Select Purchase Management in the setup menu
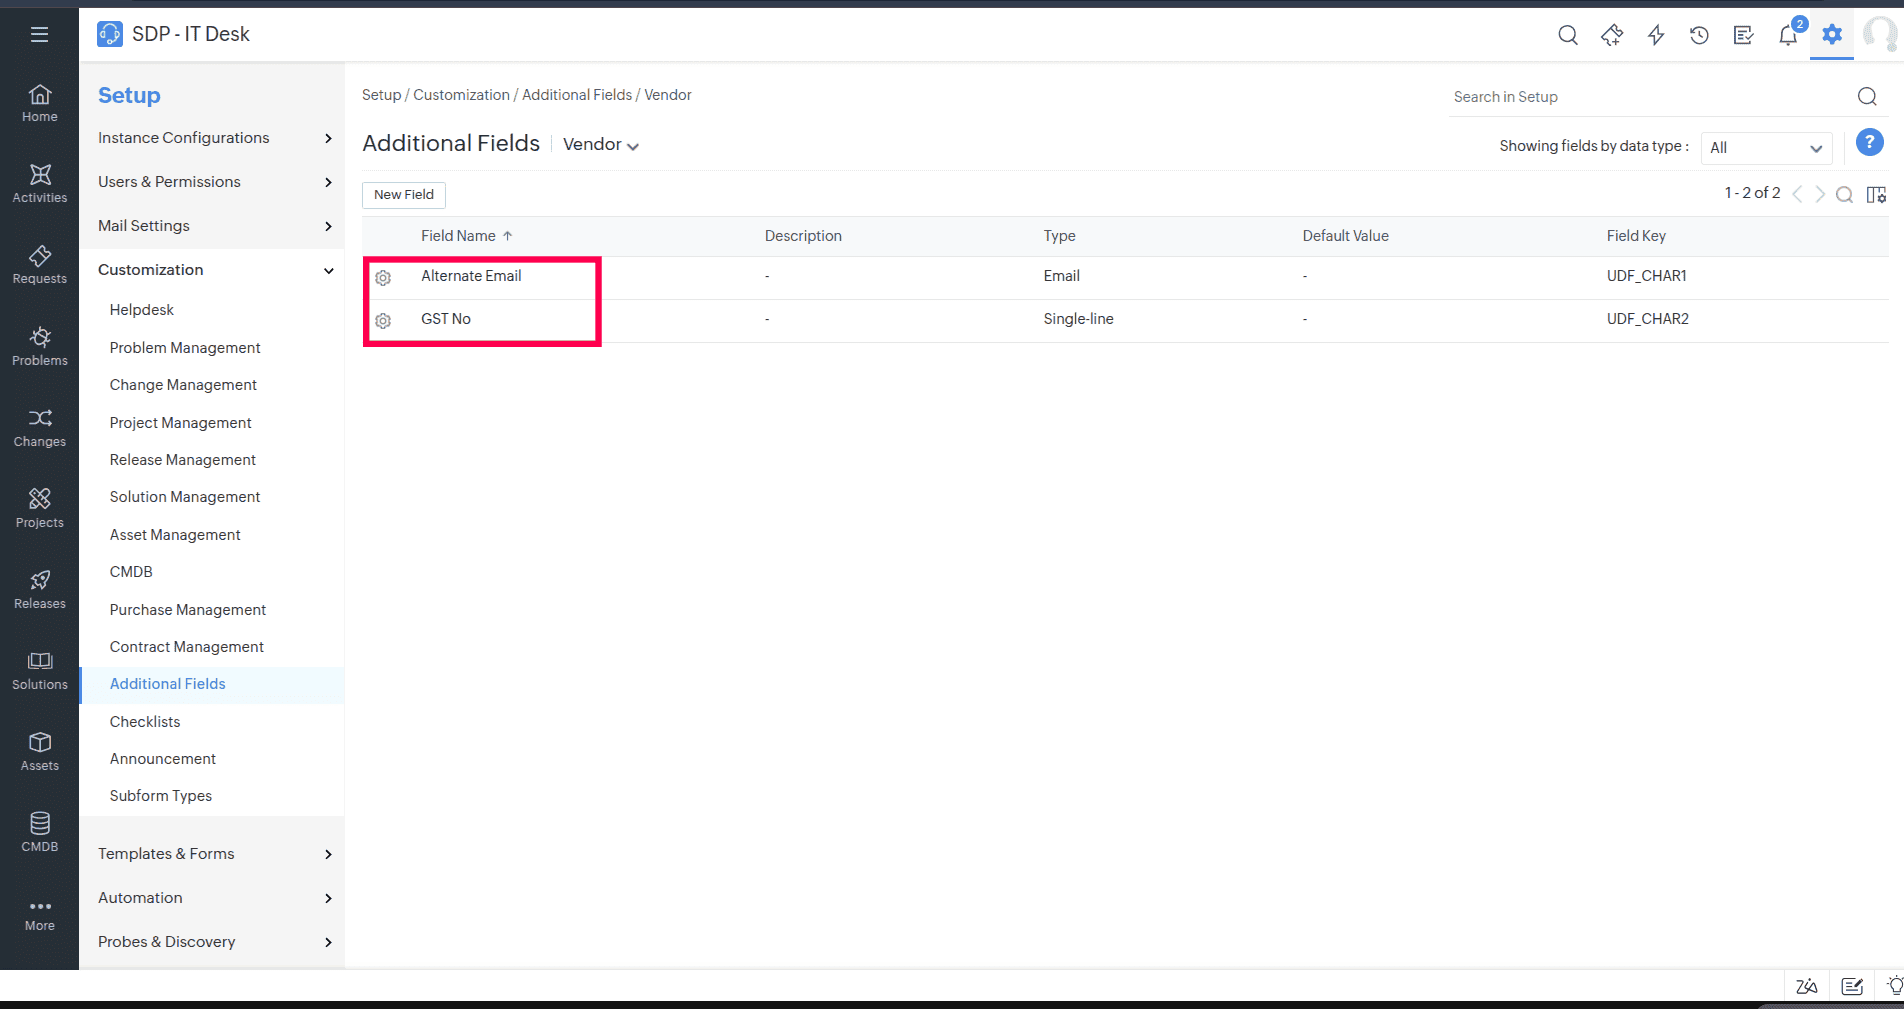The width and height of the screenshot is (1904, 1009). click(188, 610)
